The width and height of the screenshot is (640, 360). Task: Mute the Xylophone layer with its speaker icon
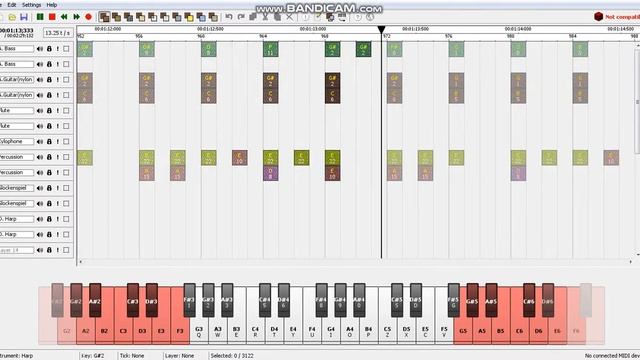point(40,142)
